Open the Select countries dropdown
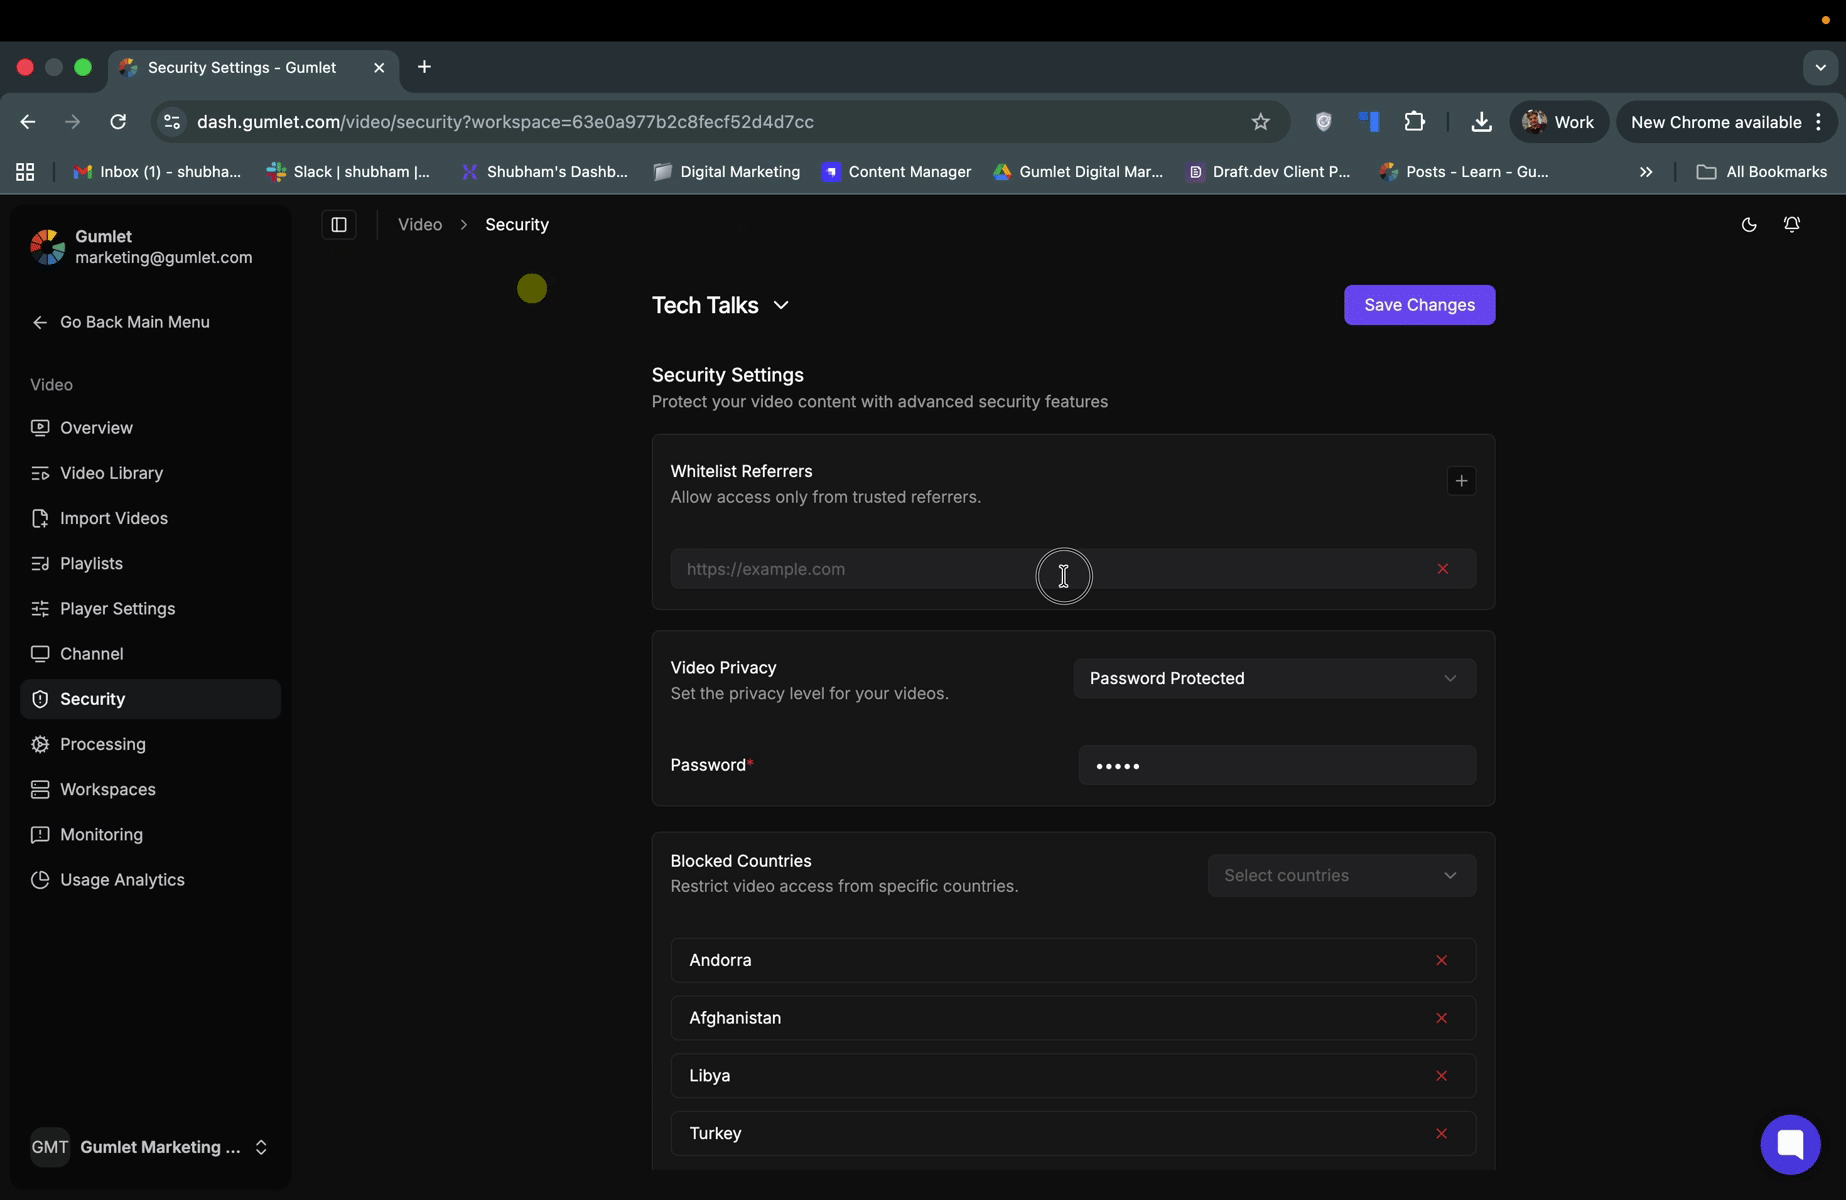Viewport: 1846px width, 1200px height. point(1340,875)
